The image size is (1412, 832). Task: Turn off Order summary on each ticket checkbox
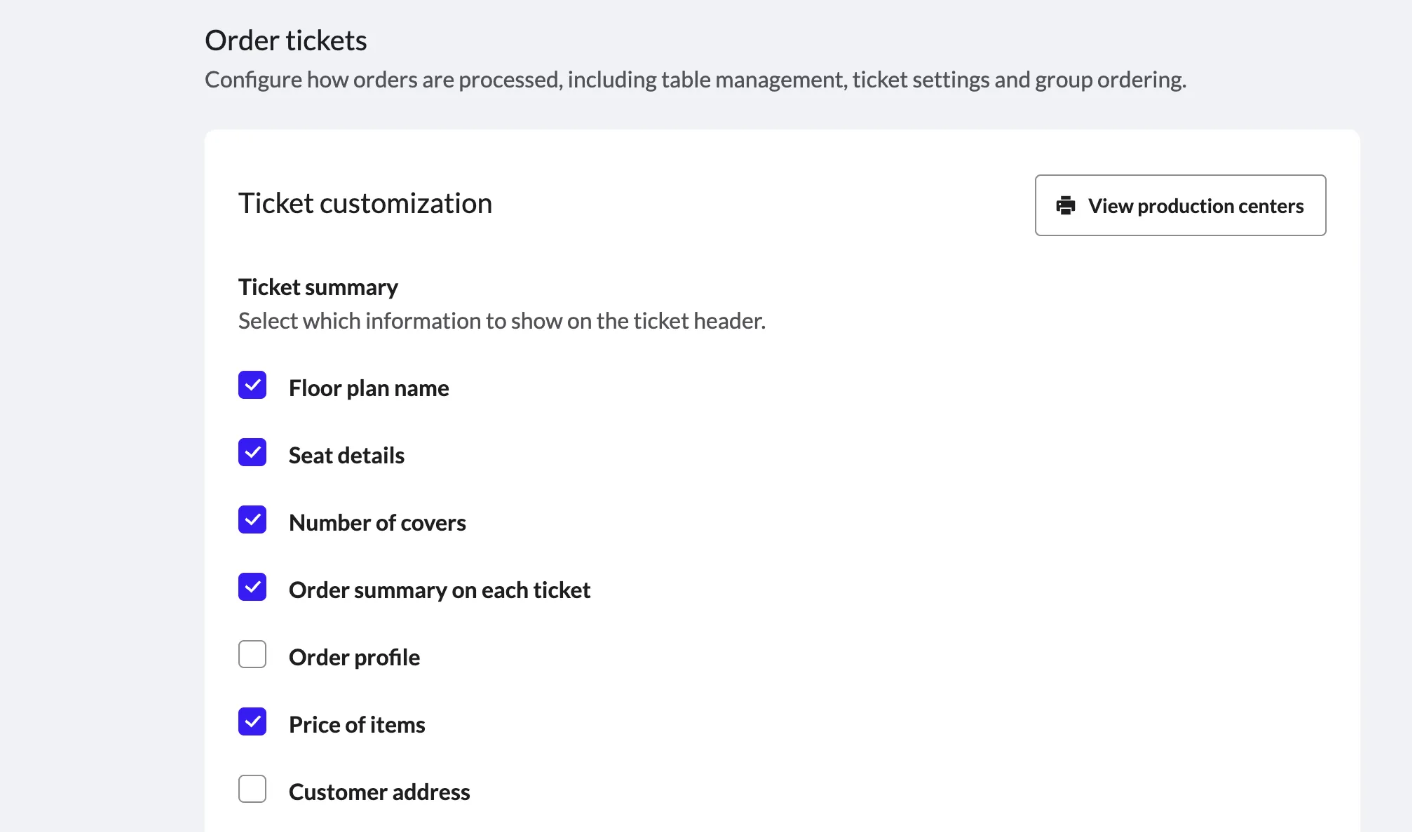(252, 587)
